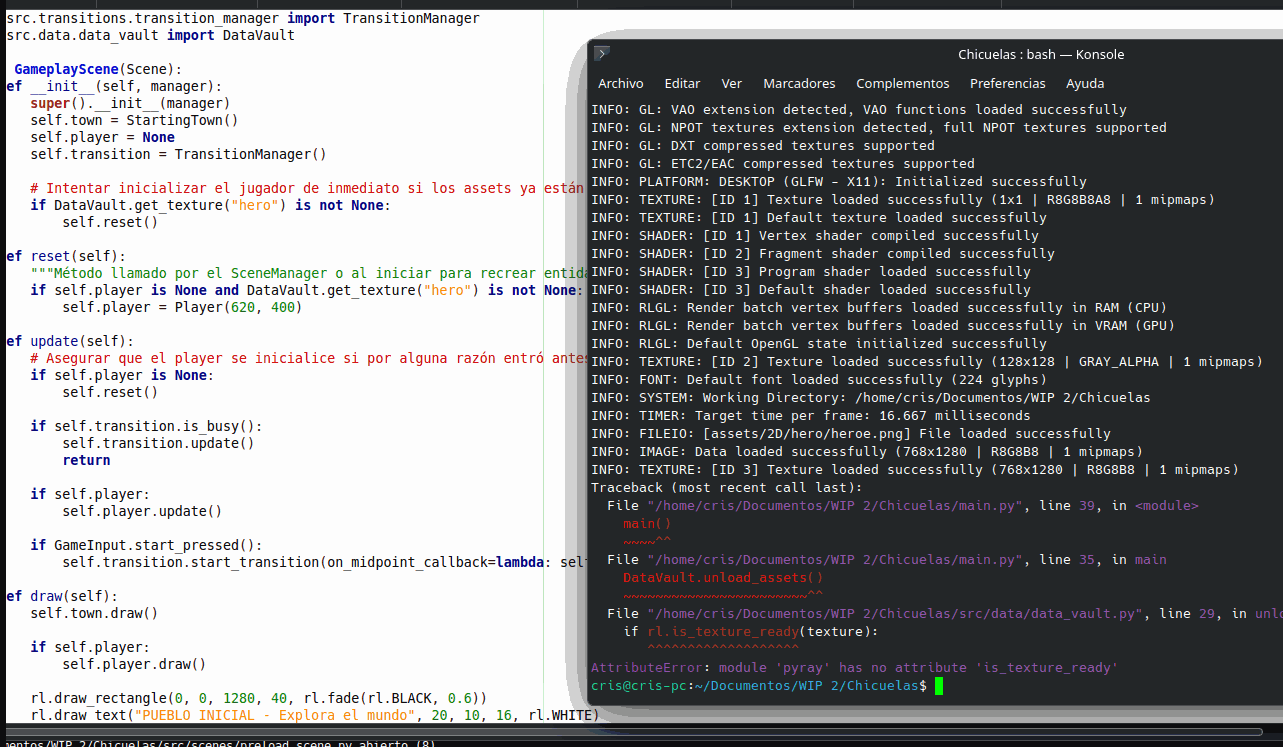This screenshot has height=747, width=1283.
Task: Click the 'src.data.data_vault import DataVault' editor line
Action: (x=151, y=35)
